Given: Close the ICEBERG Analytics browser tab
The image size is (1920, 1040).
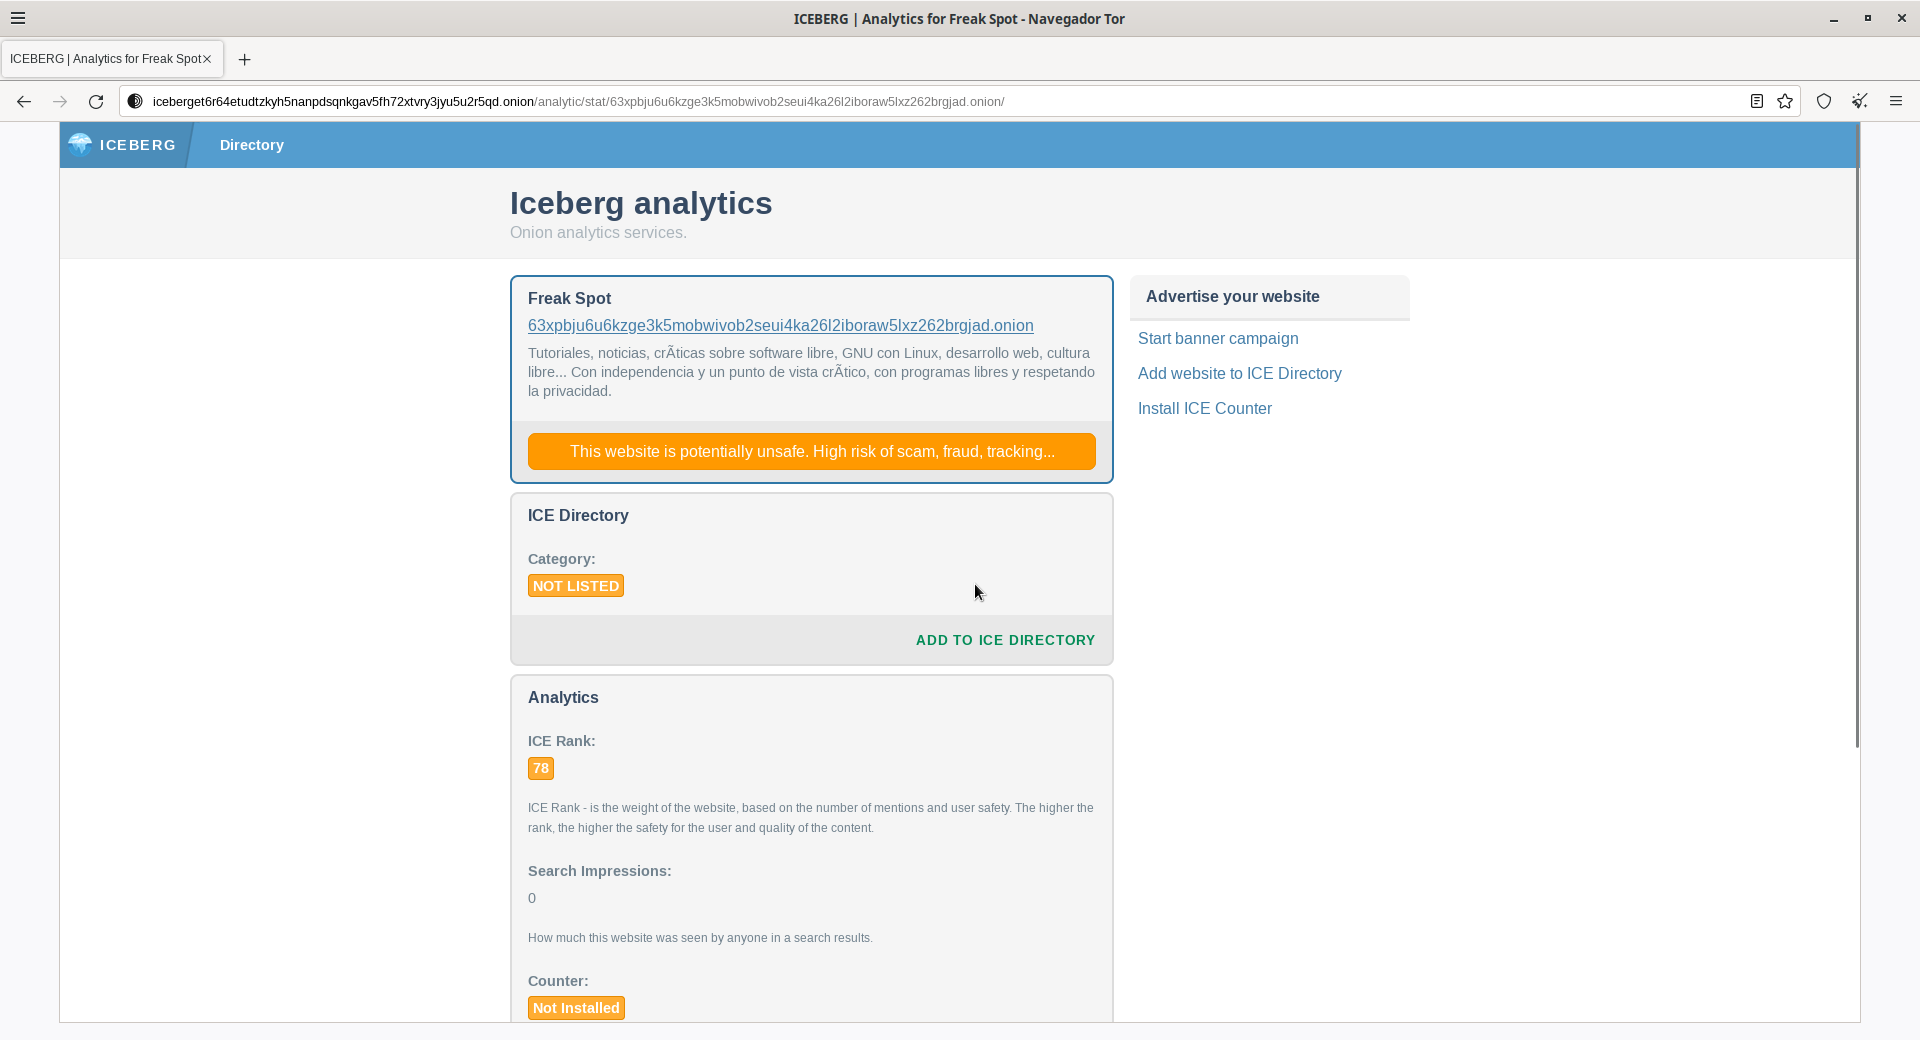Looking at the screenshot, I should (207, 59).
